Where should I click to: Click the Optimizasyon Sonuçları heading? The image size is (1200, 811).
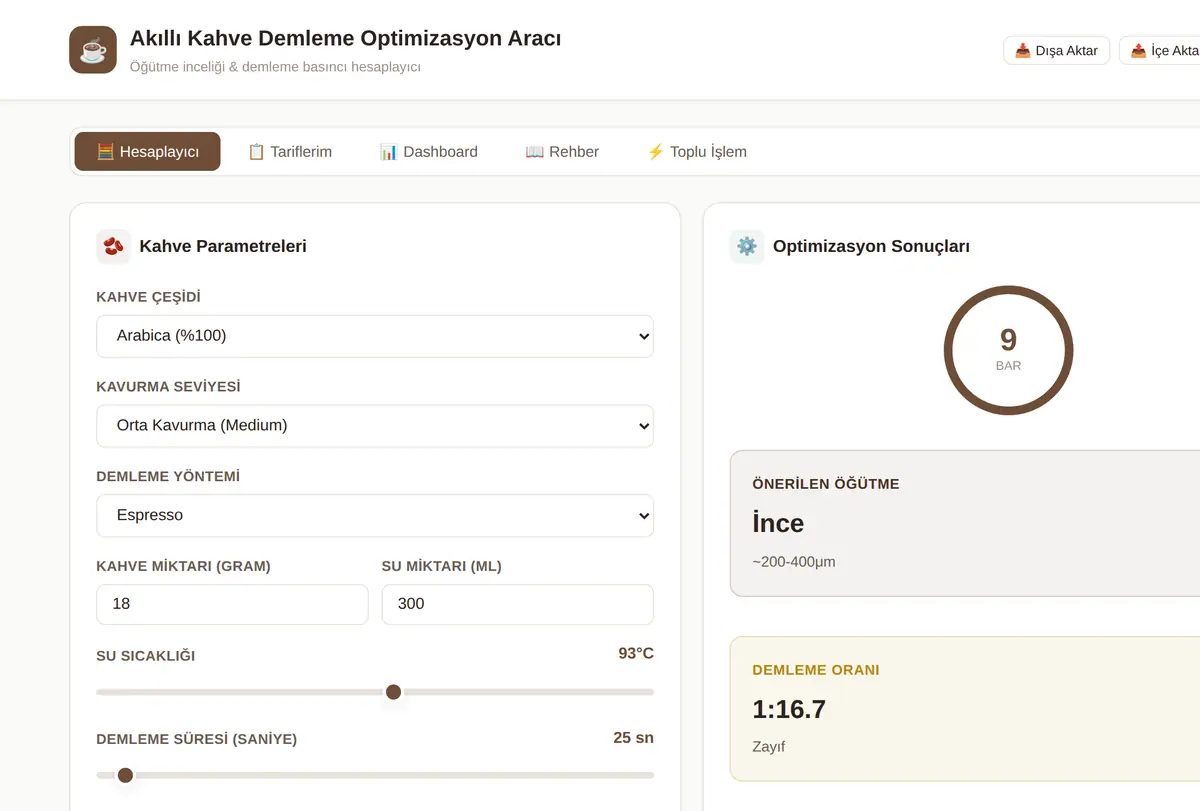coord(871,246)
